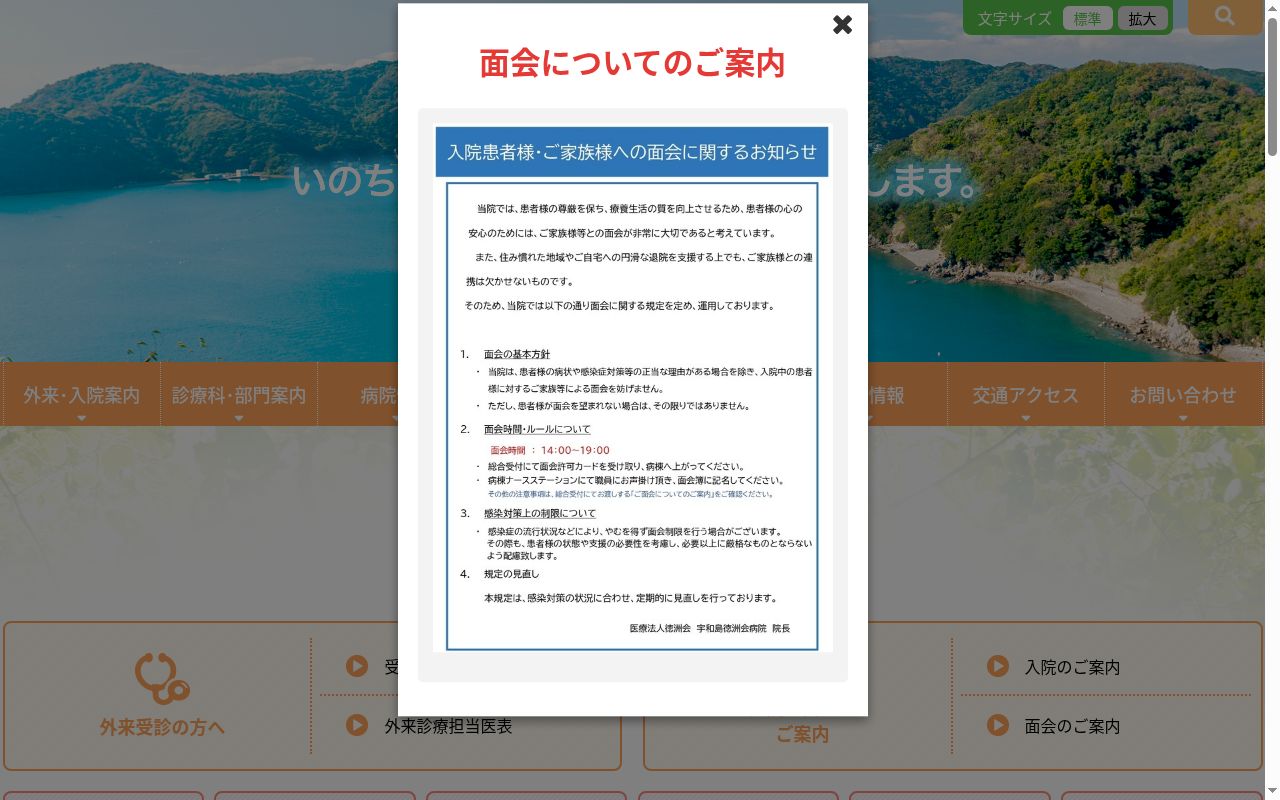Viewport: 1280px width, 800px height.
Task: Click the arrow icon beside 外来診療担当医表
Action: coord(357,725)
